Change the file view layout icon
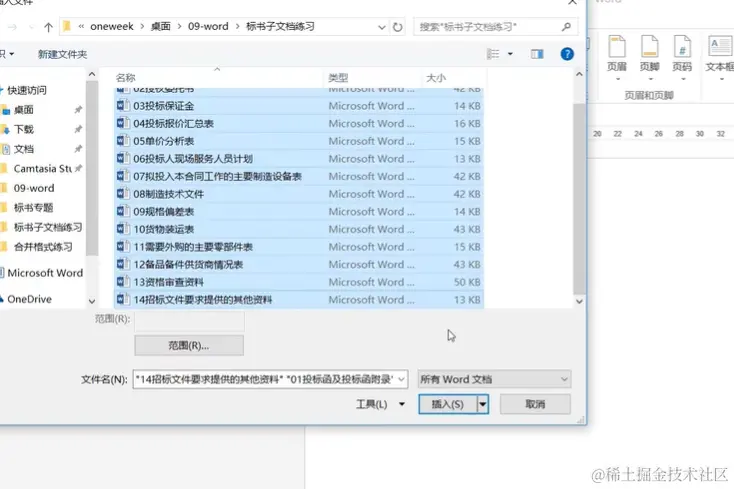 pyautogui.click(x=493, y=54)
